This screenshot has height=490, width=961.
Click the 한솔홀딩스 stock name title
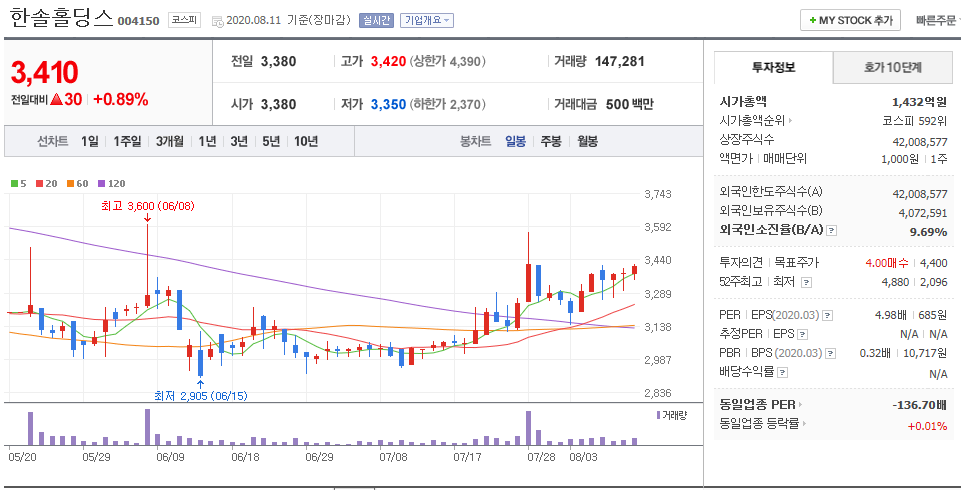[x=62, y=18]
